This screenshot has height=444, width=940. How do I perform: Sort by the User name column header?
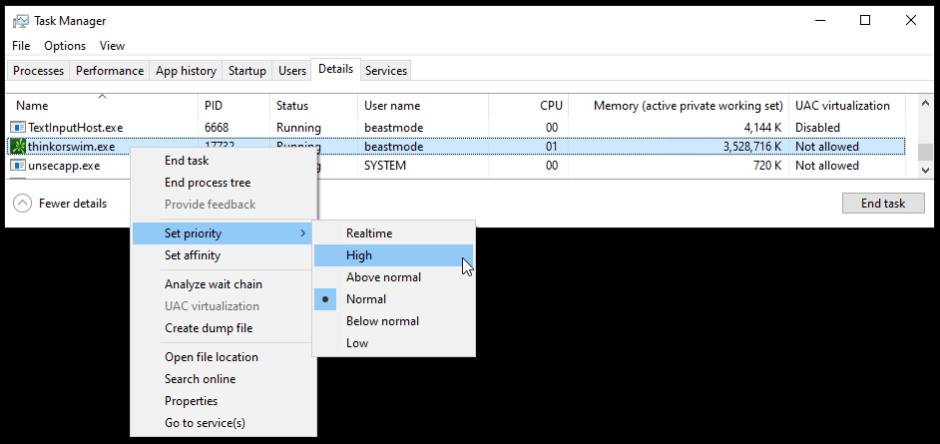423,105
